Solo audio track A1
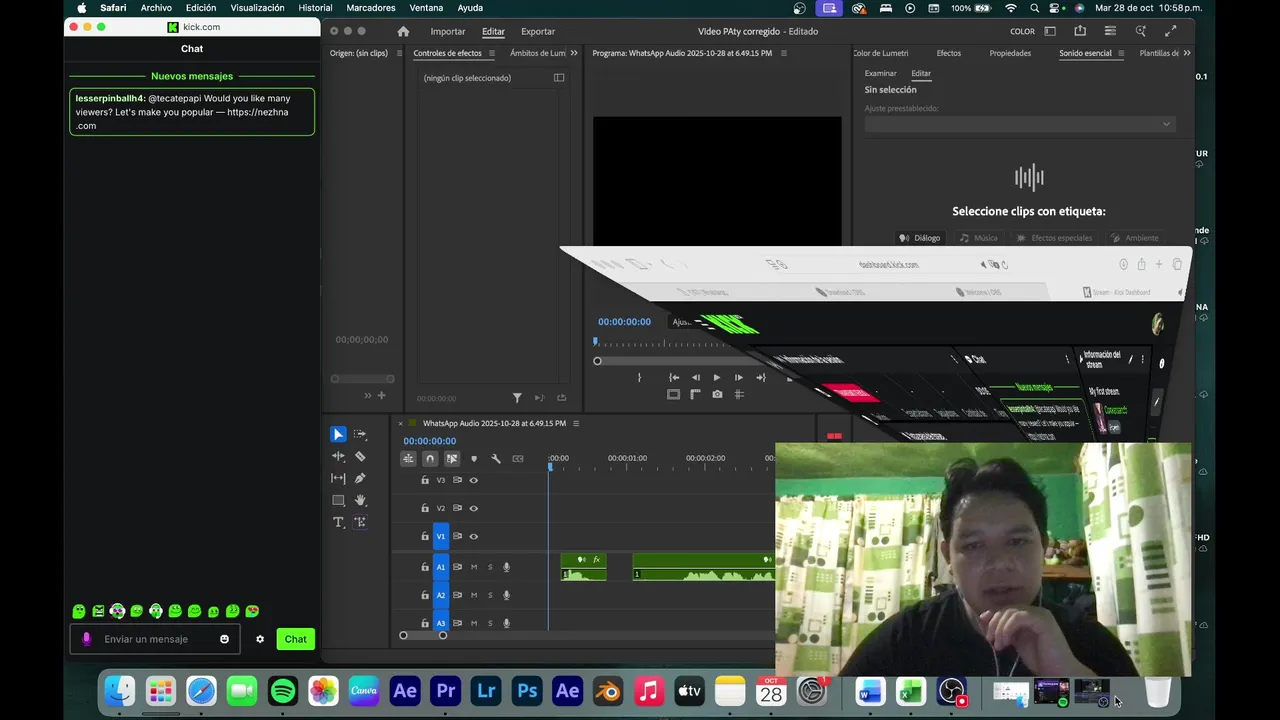Viewport: 1280px width, 720px height. click(490, 567)
